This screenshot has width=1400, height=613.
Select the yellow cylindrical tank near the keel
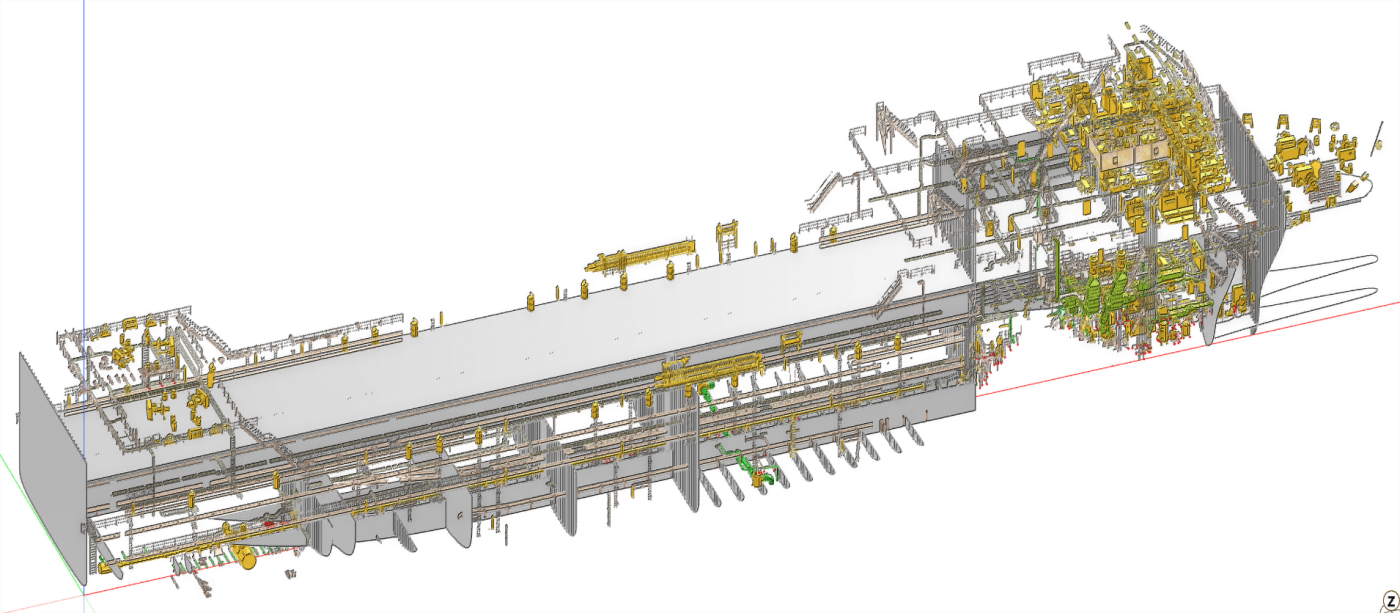coord(247,558)
